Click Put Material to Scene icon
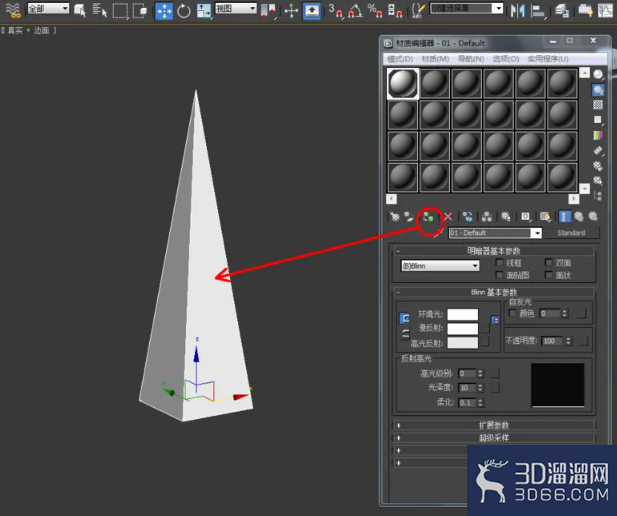Screen dimensions: 617x516 pos(409,216)
